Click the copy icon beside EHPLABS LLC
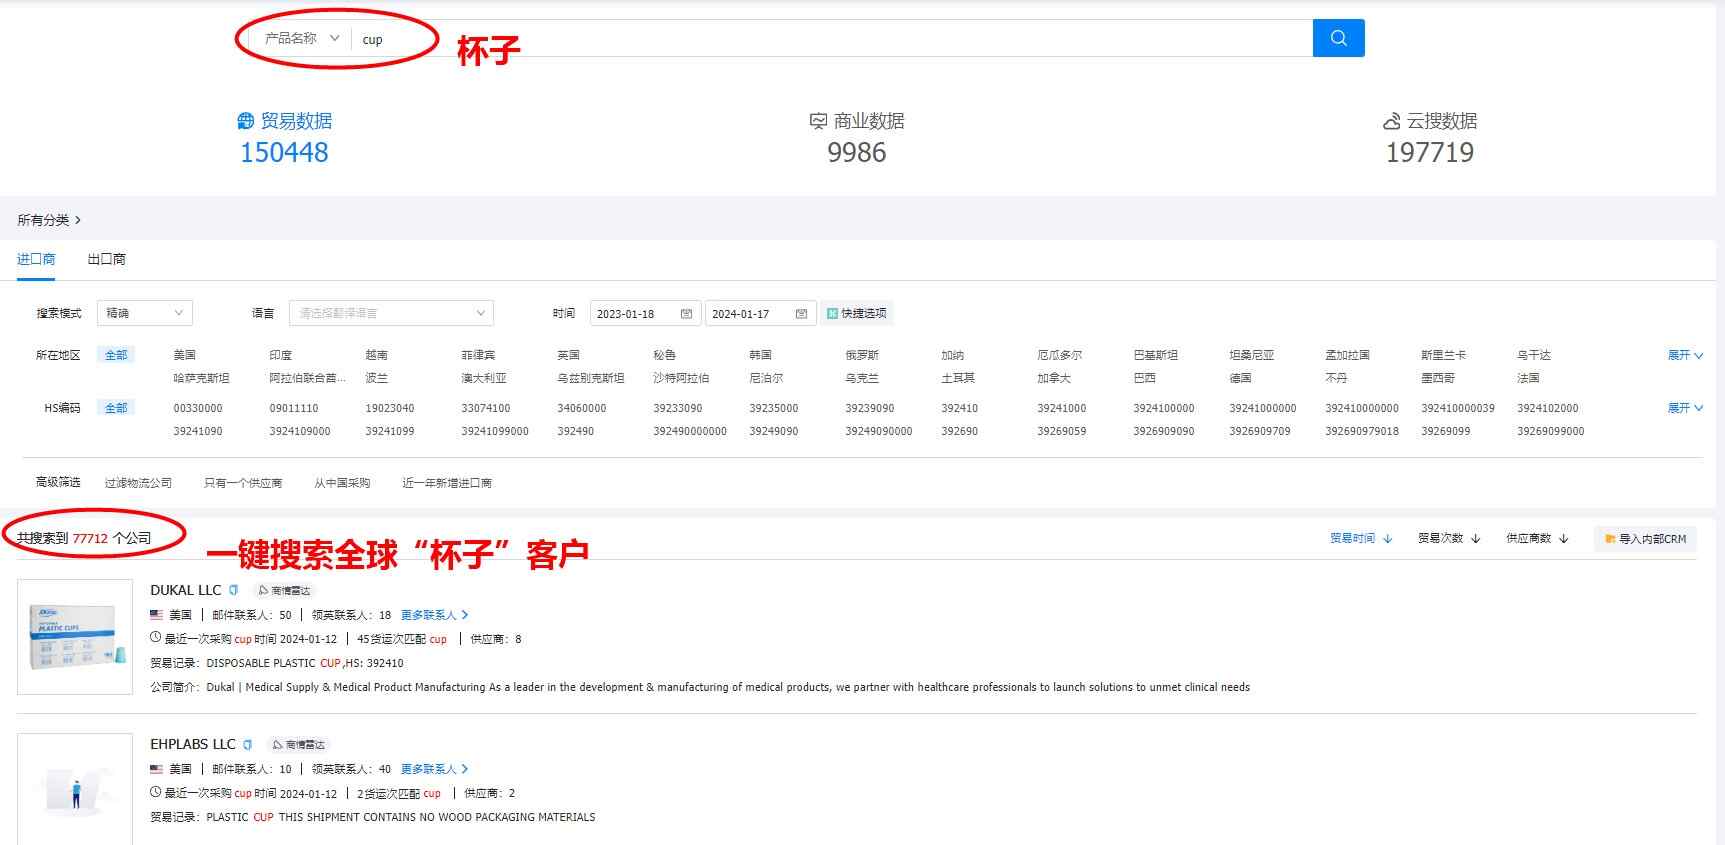The width and height of the screenshot is (1725, 845). (248, 745)
